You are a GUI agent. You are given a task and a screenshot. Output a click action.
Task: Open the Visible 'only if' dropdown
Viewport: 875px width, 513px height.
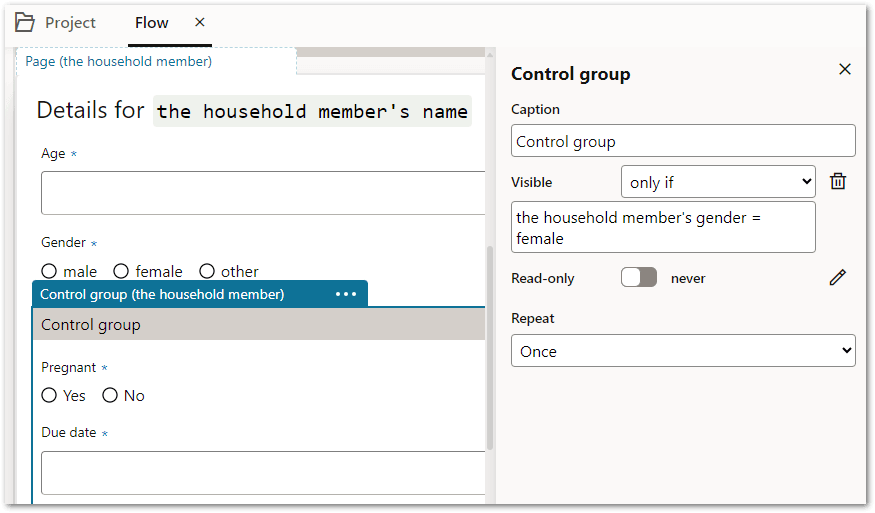point(718,182)
